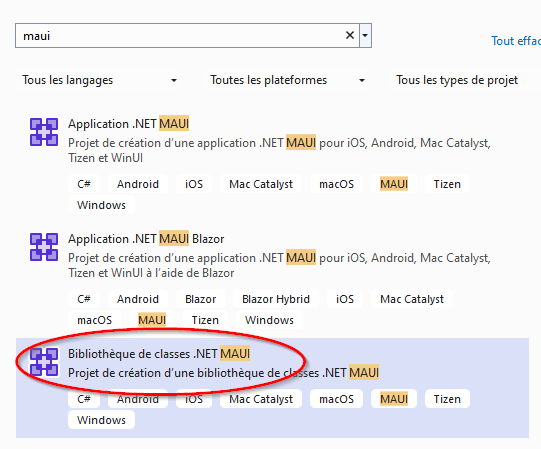This screenshot has height=449, width=541.
Task: Open the 'Tous les types de projet' dropdown
Action: point(464,80)
